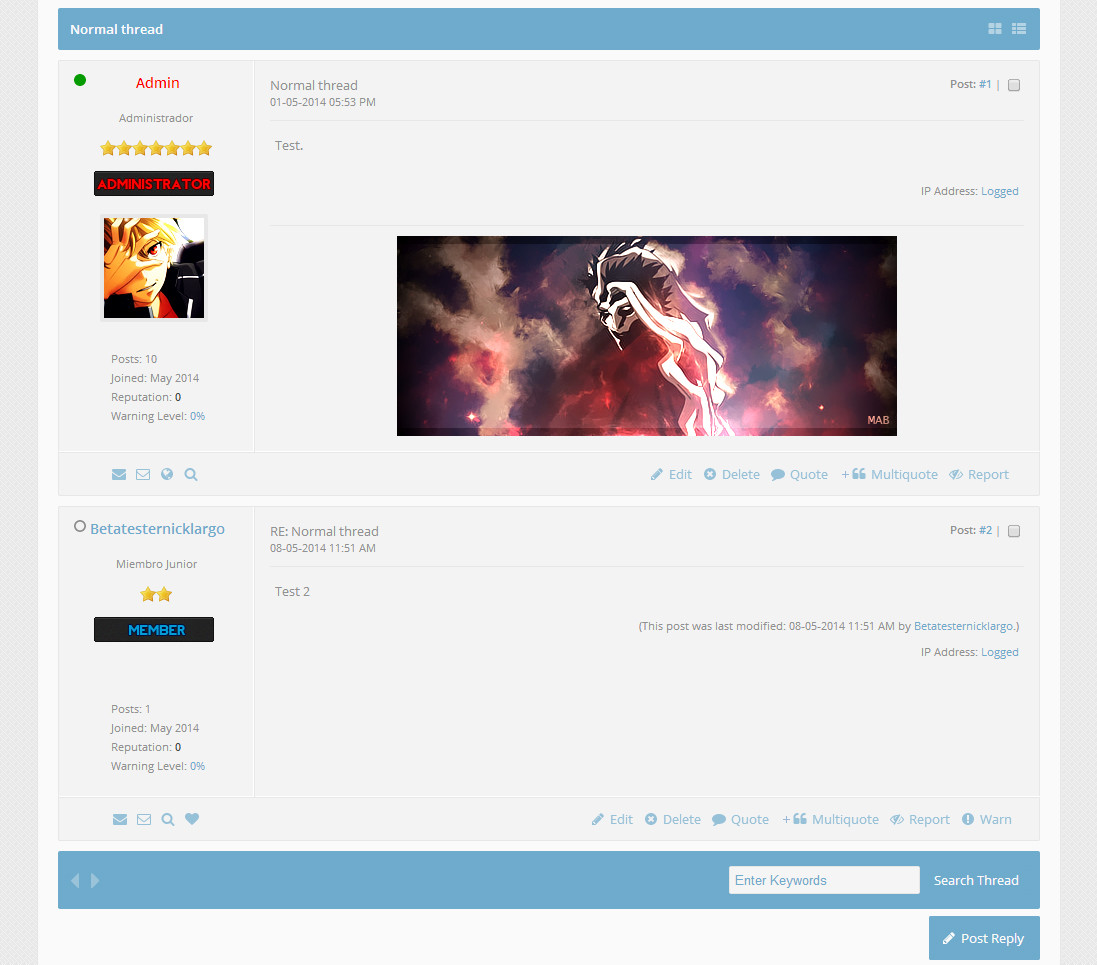Switch to the grid view icon in thread header
The width and height of the screenshot is (1097, 965).
[994, 29]
